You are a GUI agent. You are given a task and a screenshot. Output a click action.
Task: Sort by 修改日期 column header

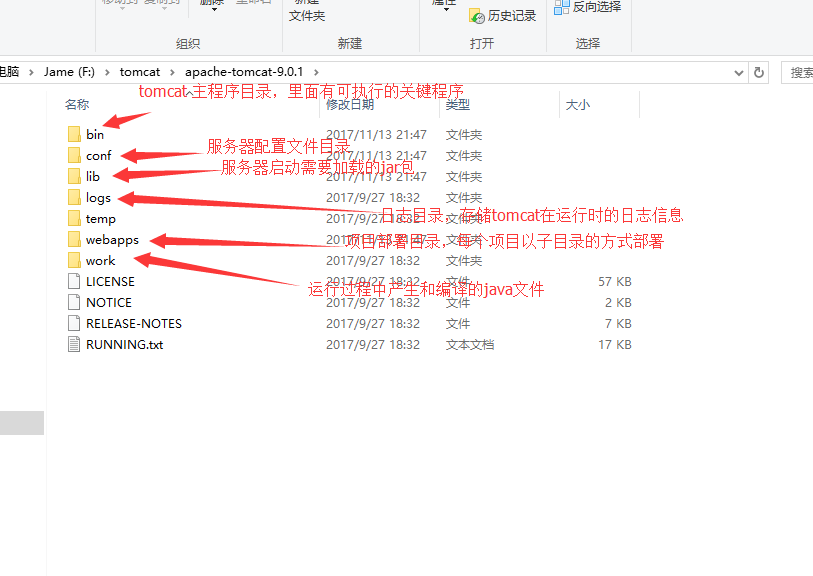point(350,105)
